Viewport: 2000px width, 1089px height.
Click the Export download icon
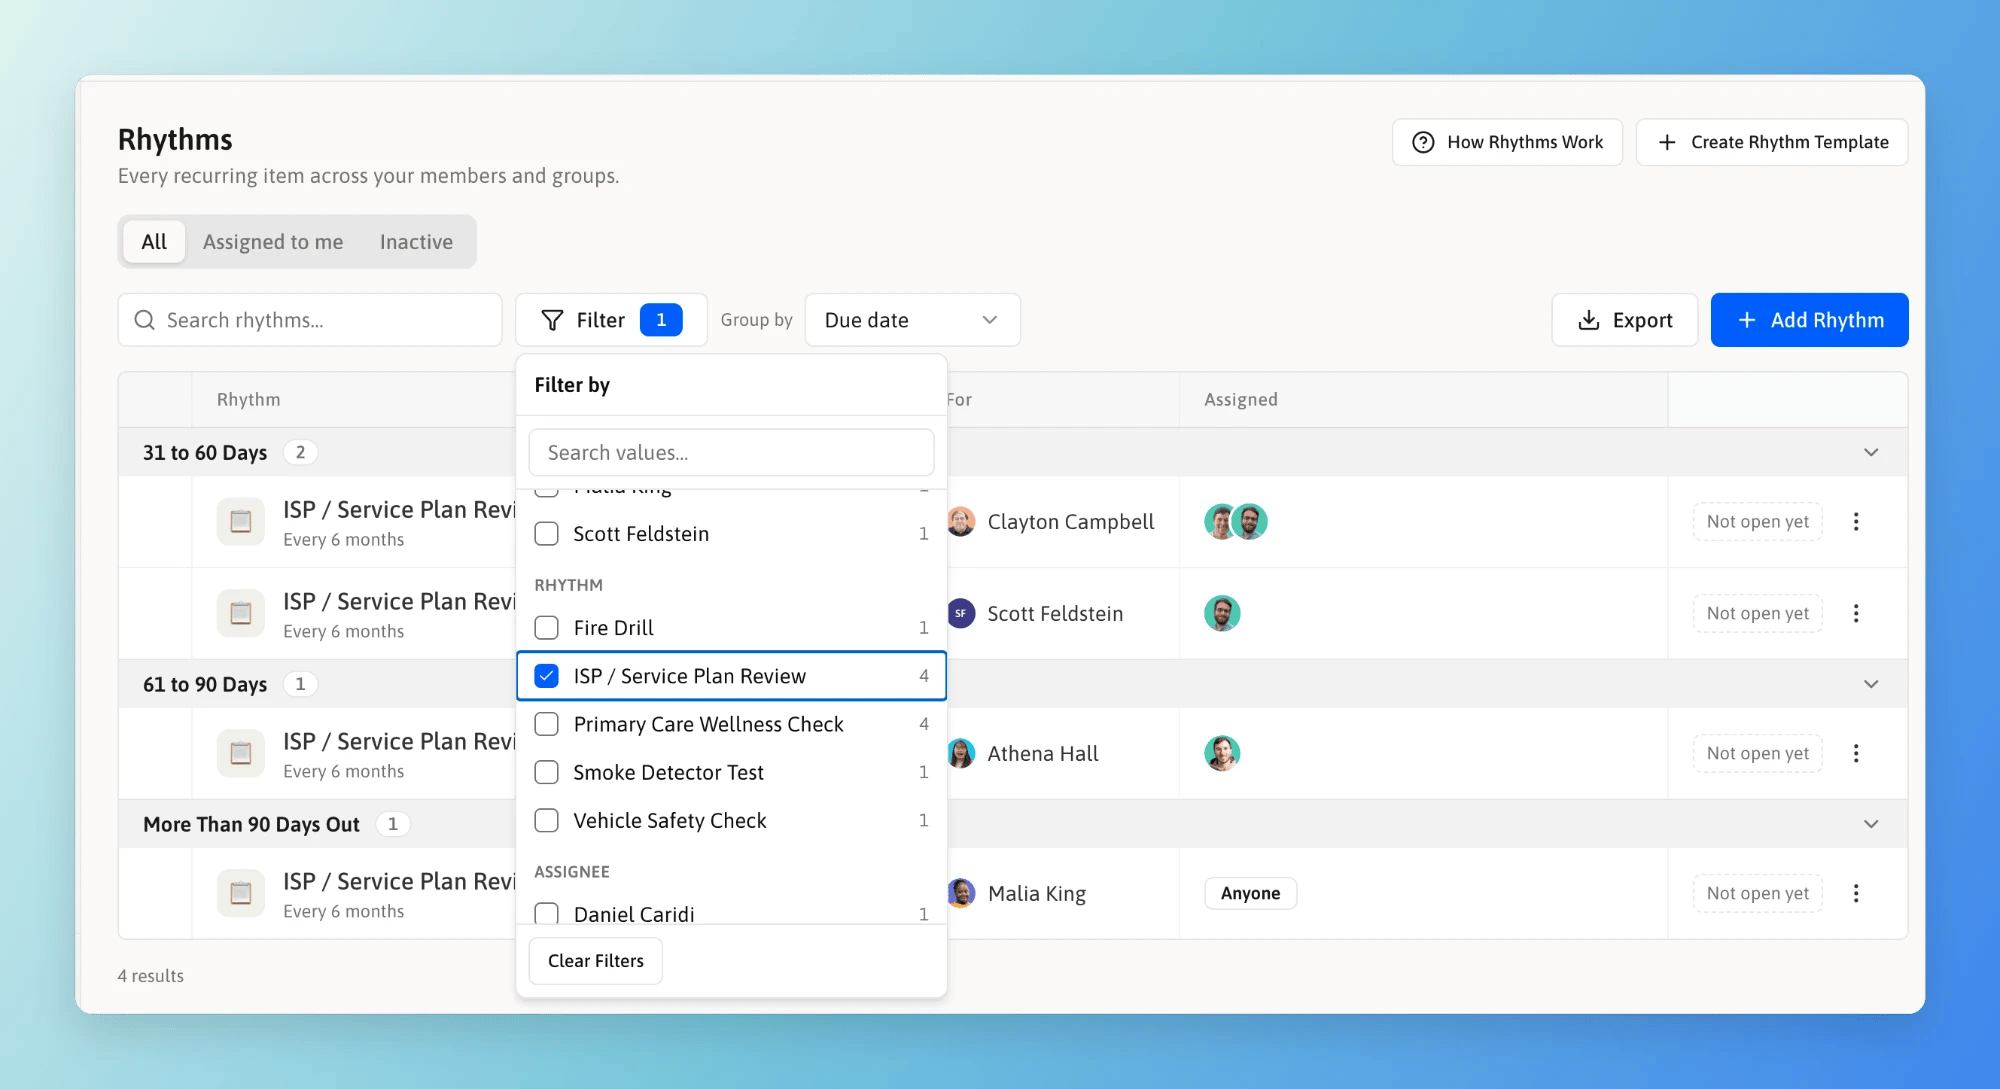[1588, 320]
